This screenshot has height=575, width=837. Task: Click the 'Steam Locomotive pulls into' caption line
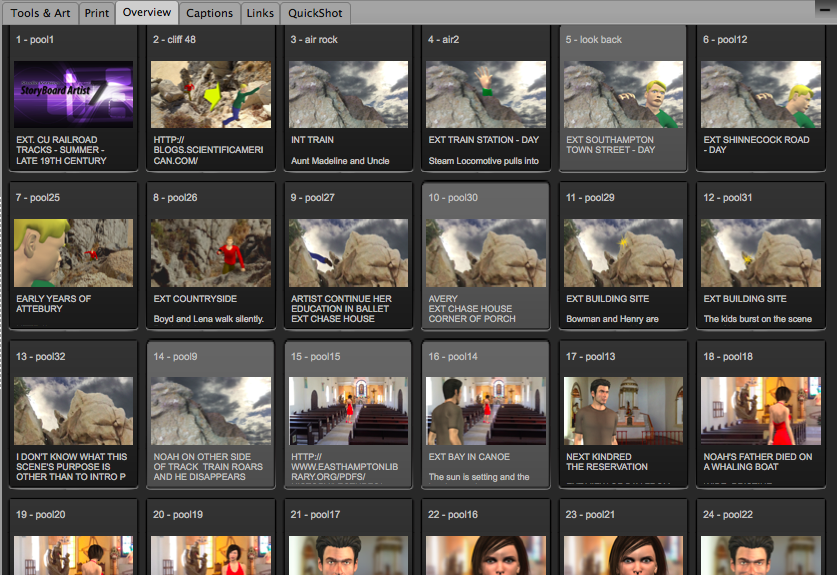[x=483, y=161]
